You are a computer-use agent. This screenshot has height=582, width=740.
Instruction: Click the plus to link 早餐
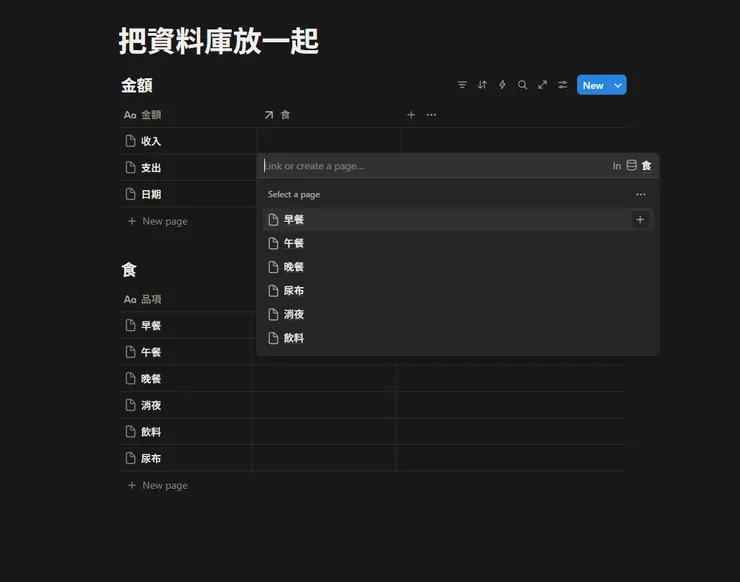640,219
